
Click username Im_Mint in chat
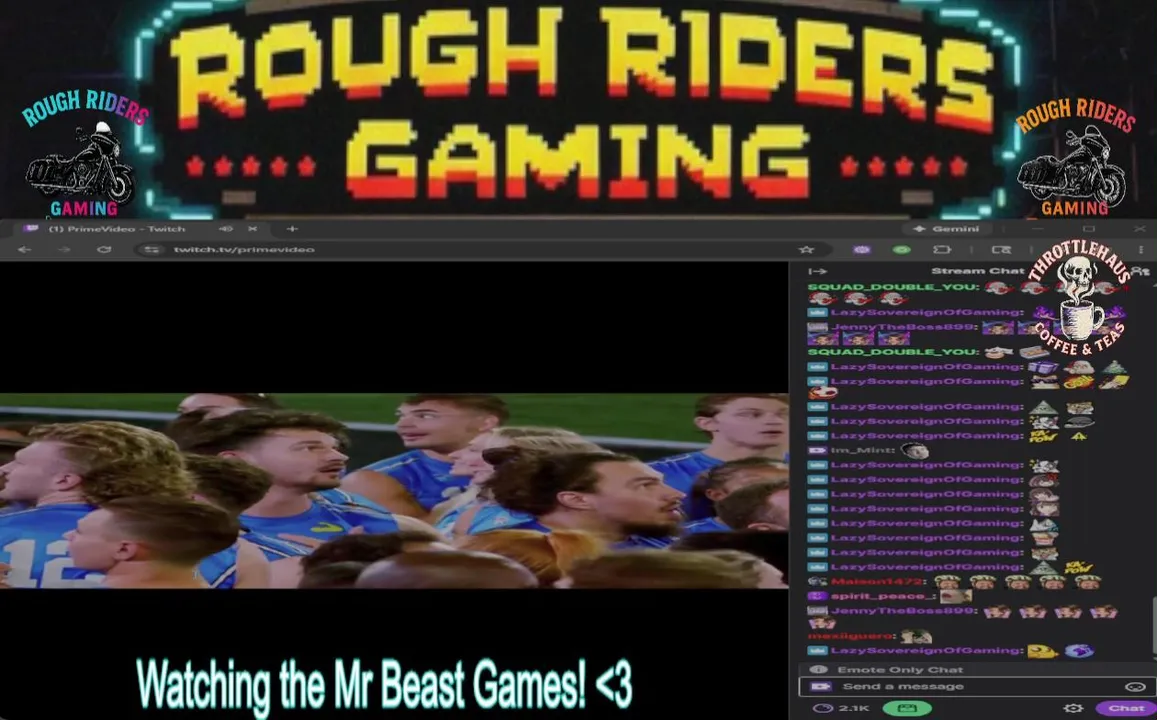pos(863,450)
